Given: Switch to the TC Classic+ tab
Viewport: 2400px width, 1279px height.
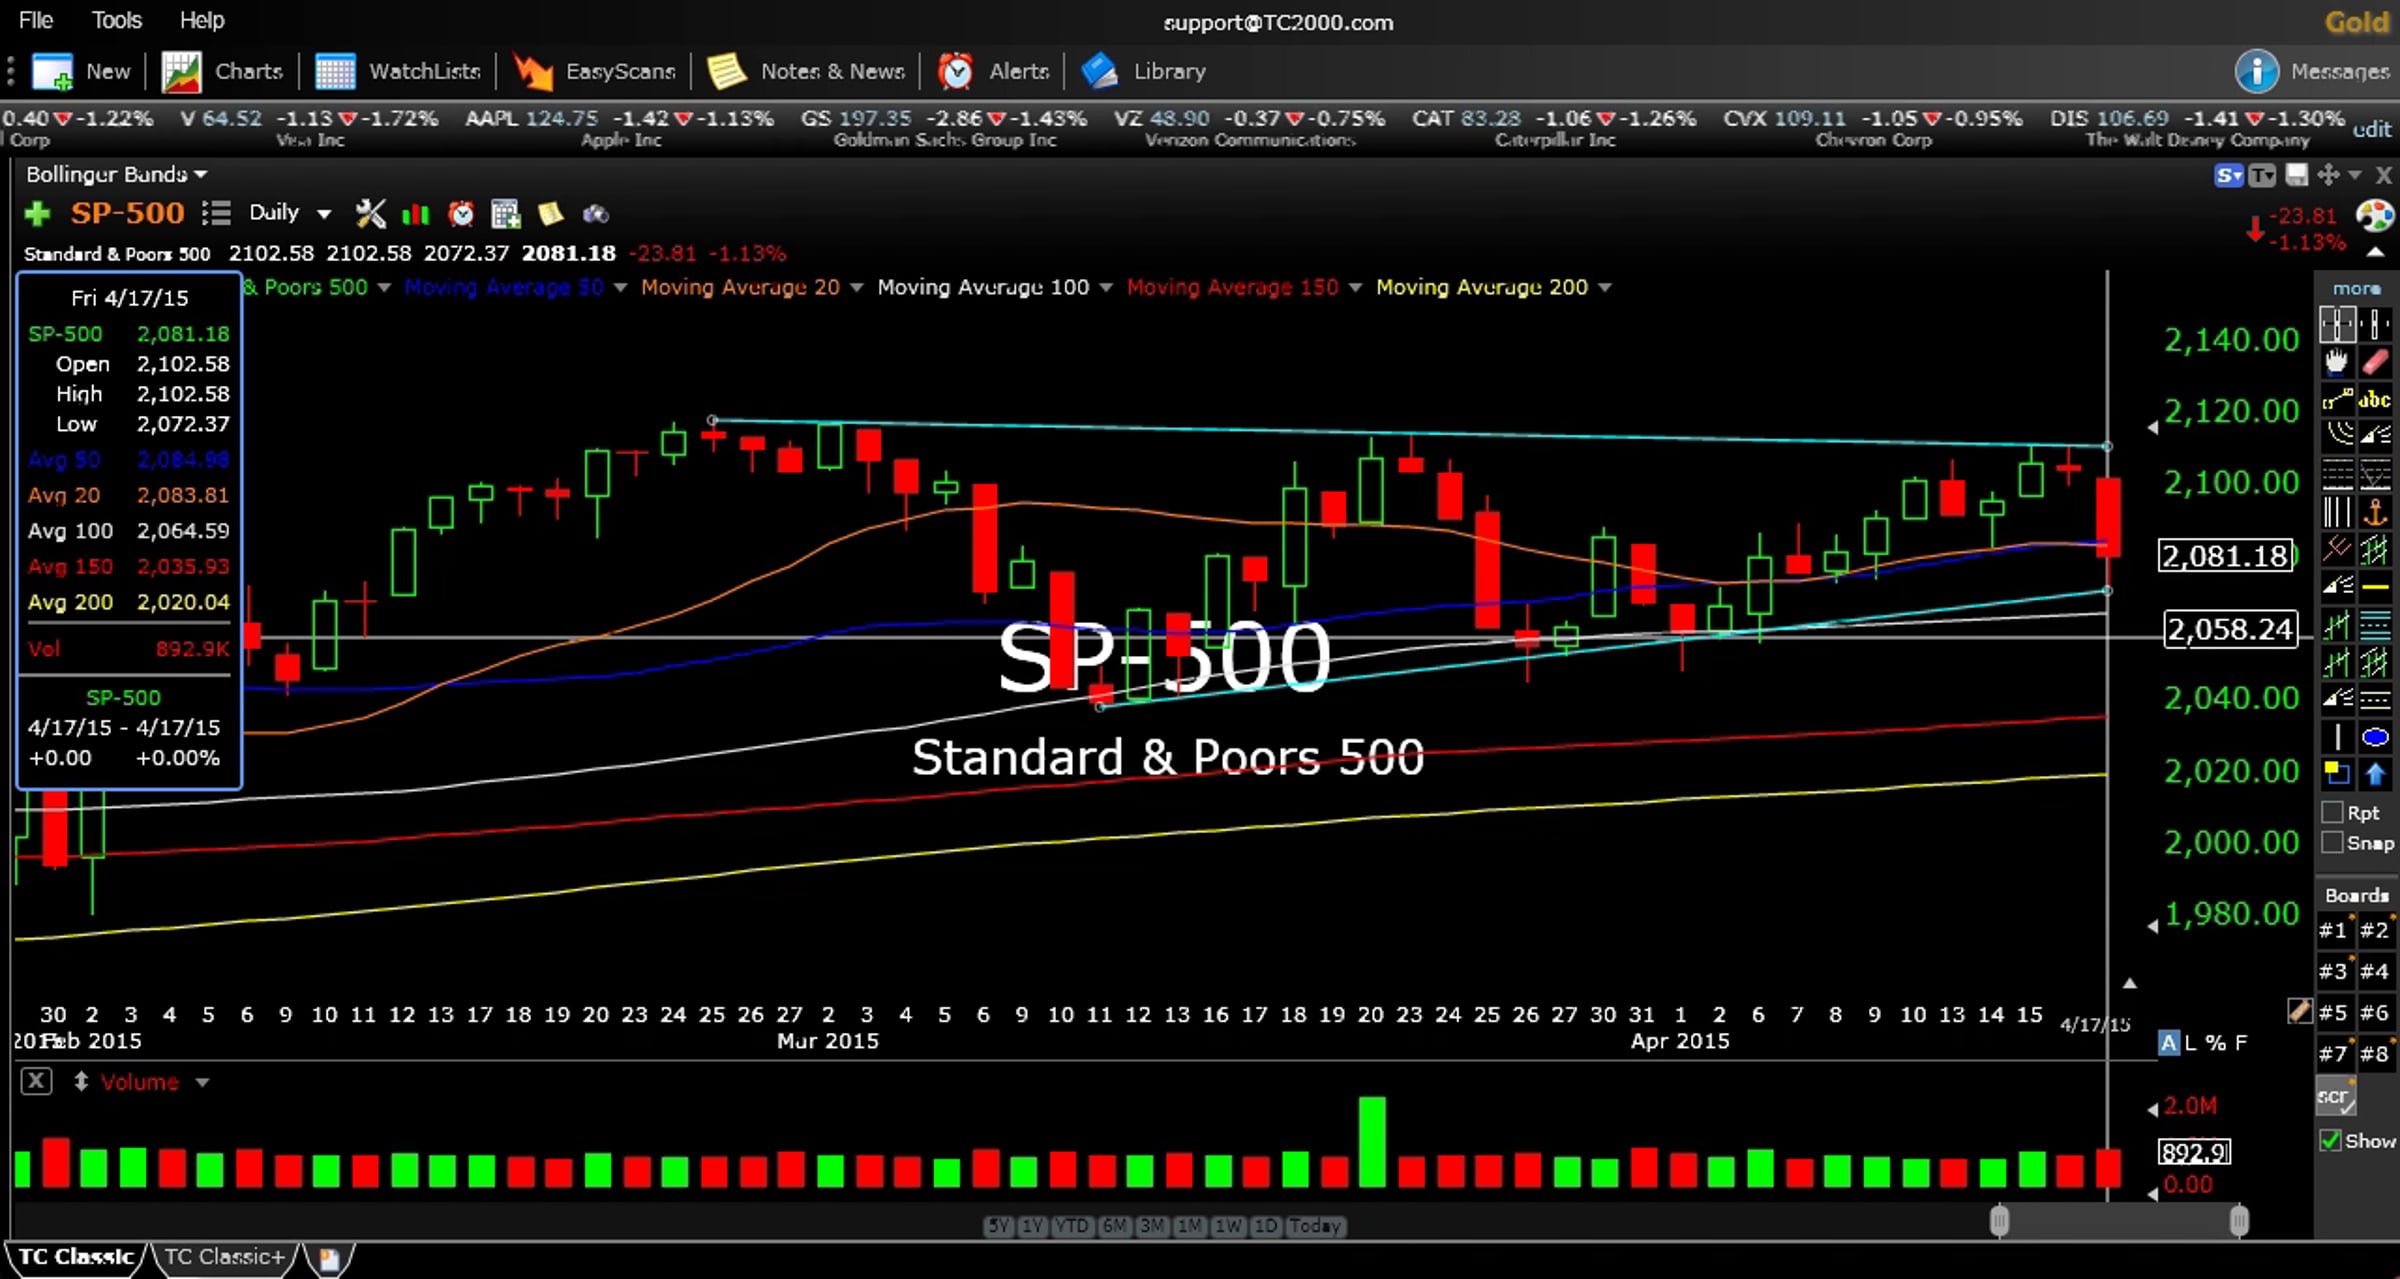Looking at the screenshot, I should [225, 1257].
